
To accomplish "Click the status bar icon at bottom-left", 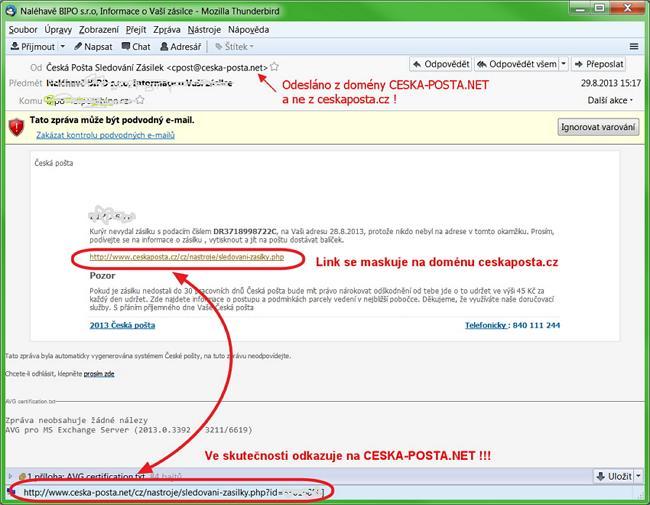I will coord(11,492).
